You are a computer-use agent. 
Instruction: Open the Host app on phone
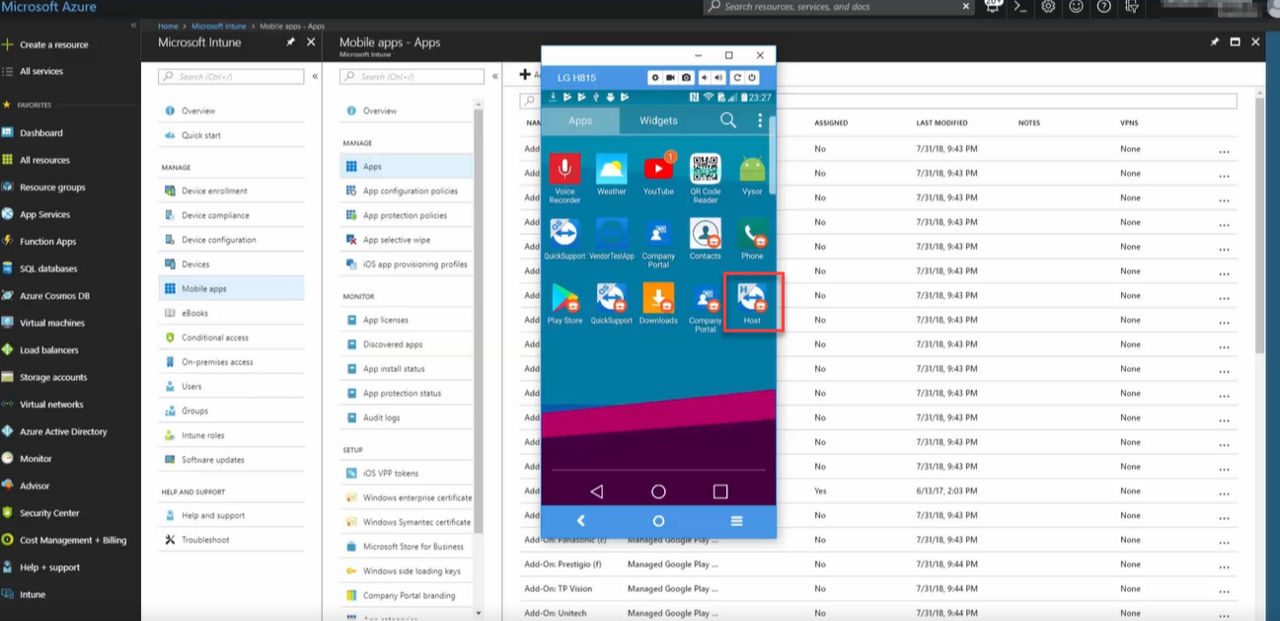[752, 303]
